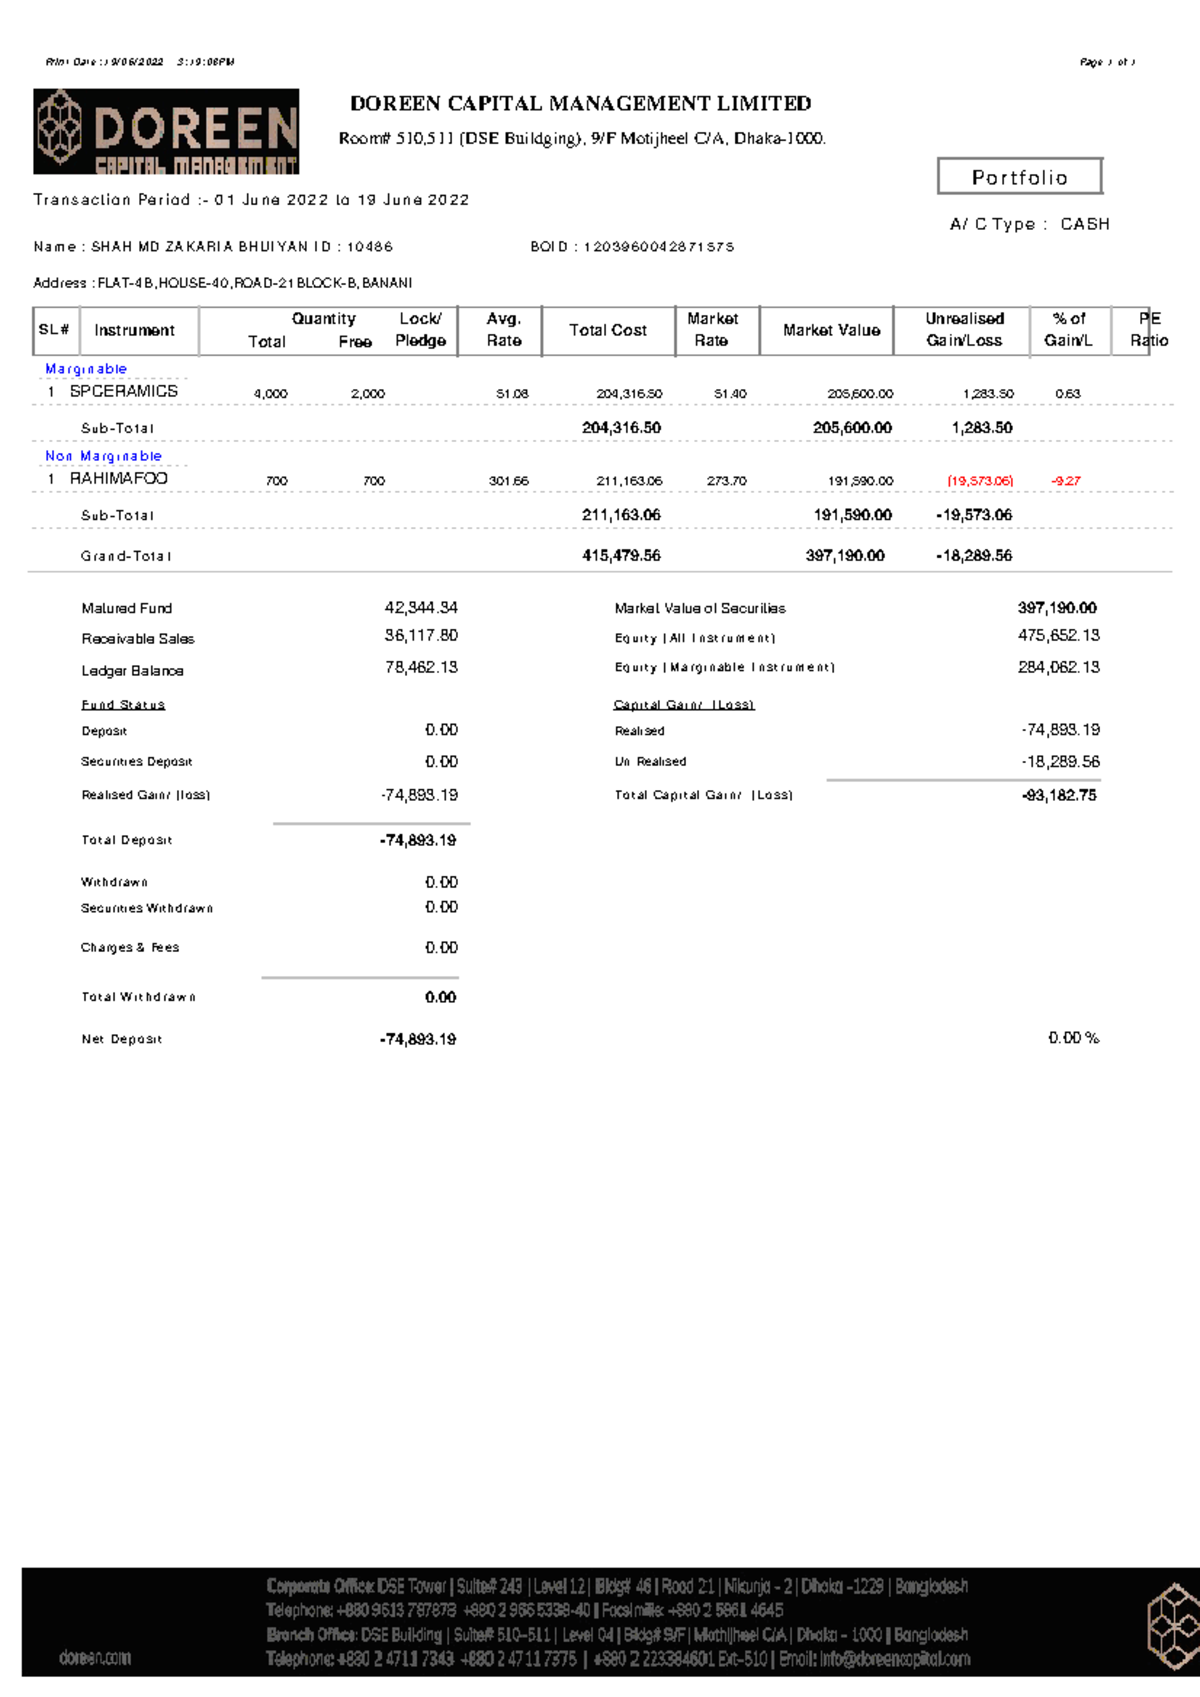Select the Portfolio title box
Image resolution: width=1200 pixels, height=1697 pixels.
(1020, 177)
